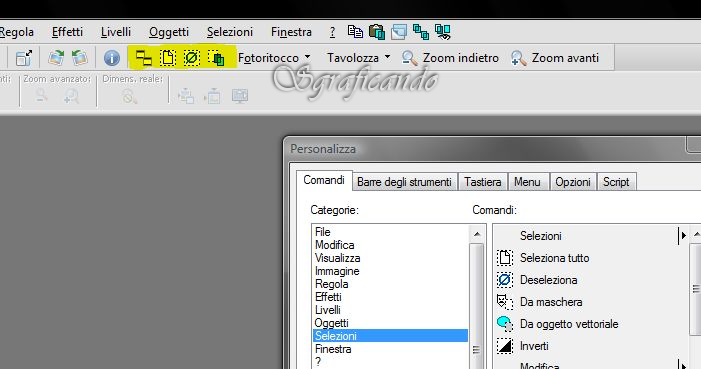Viewport: 701px width, 369px height.
Task: Click the Zoom avanti button label
Action: [565, 58]
